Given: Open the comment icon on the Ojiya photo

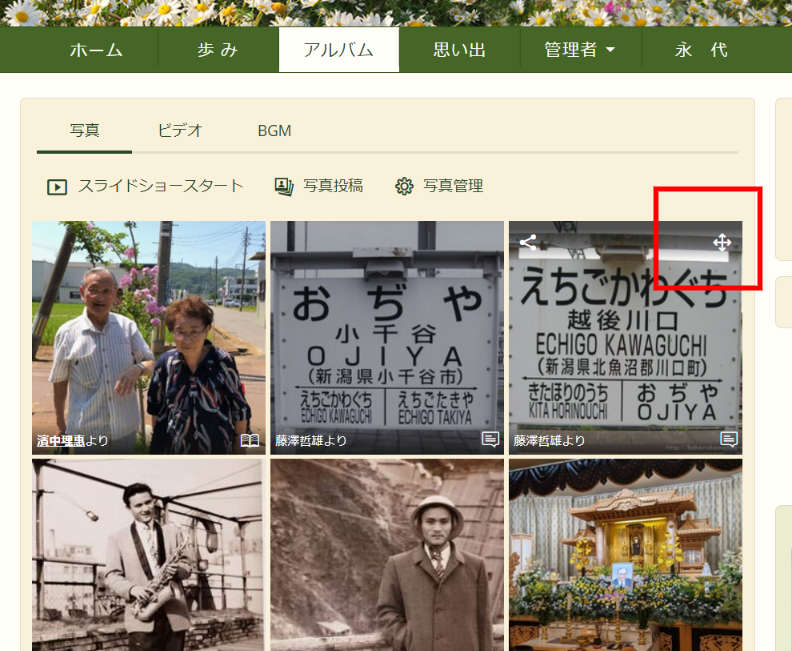Looking at the screenshot, I should [x=490, y=439].
